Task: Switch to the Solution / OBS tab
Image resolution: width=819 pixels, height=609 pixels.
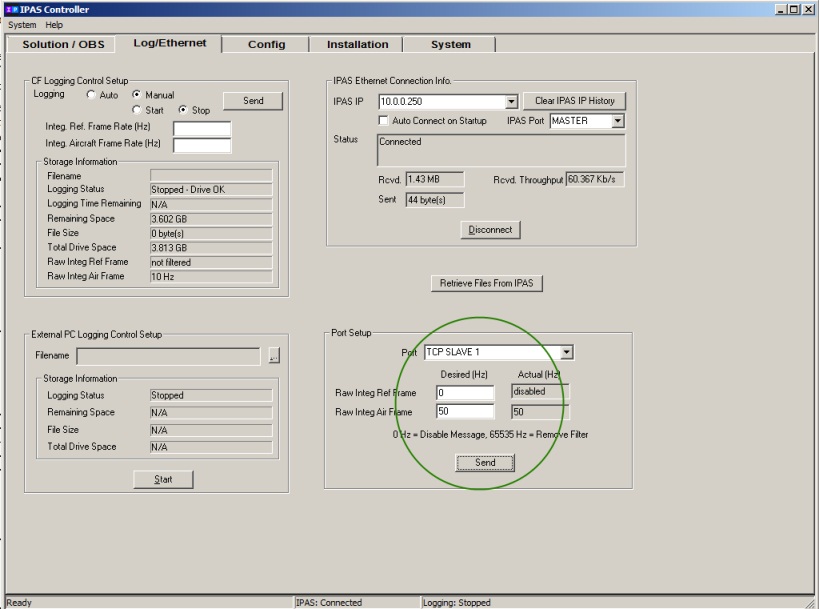Action: (63, 44)
